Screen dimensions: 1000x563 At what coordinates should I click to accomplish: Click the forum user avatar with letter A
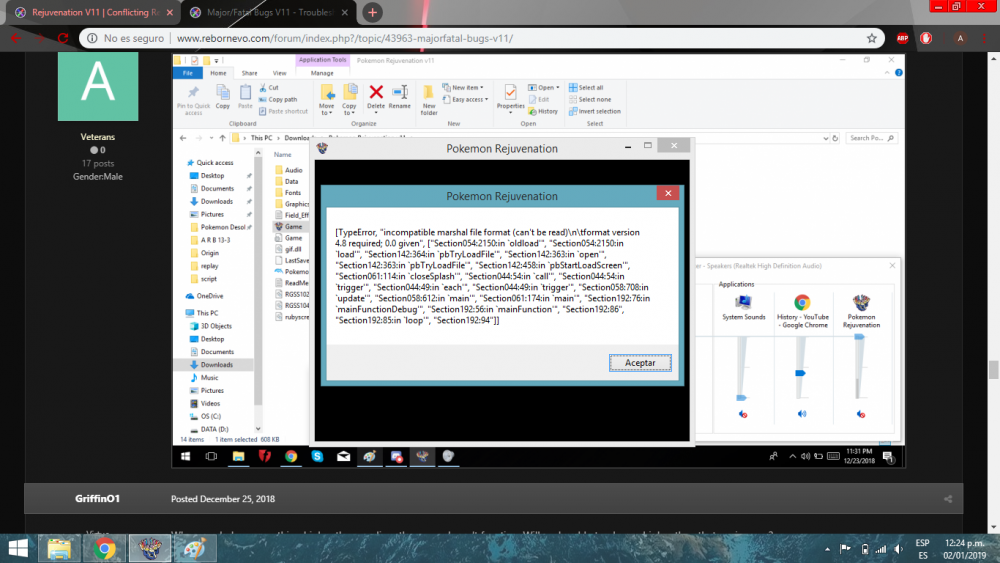(98, 86)
